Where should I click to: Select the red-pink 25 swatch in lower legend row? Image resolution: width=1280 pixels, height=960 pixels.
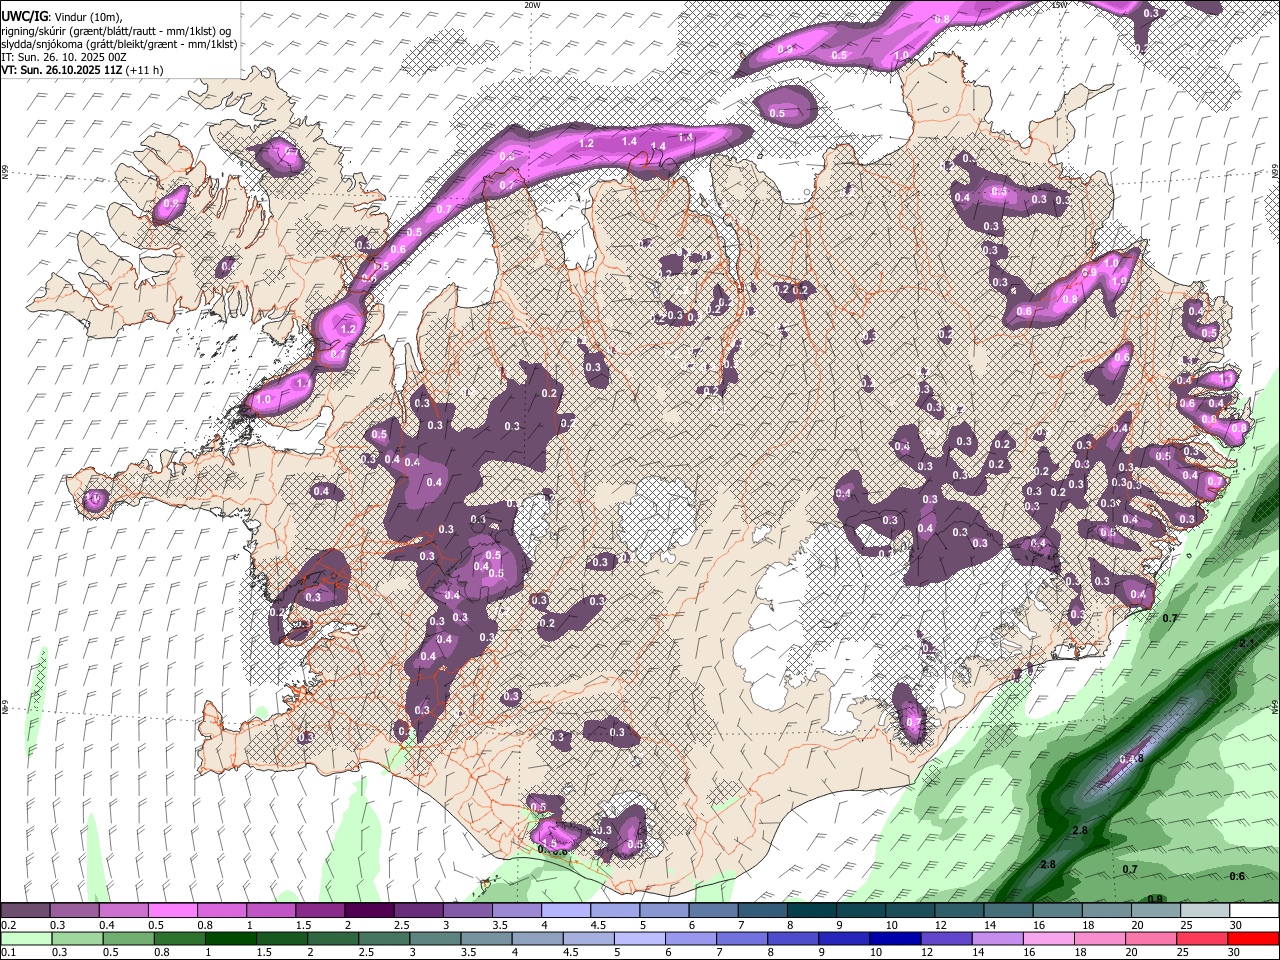(1201, 938)
